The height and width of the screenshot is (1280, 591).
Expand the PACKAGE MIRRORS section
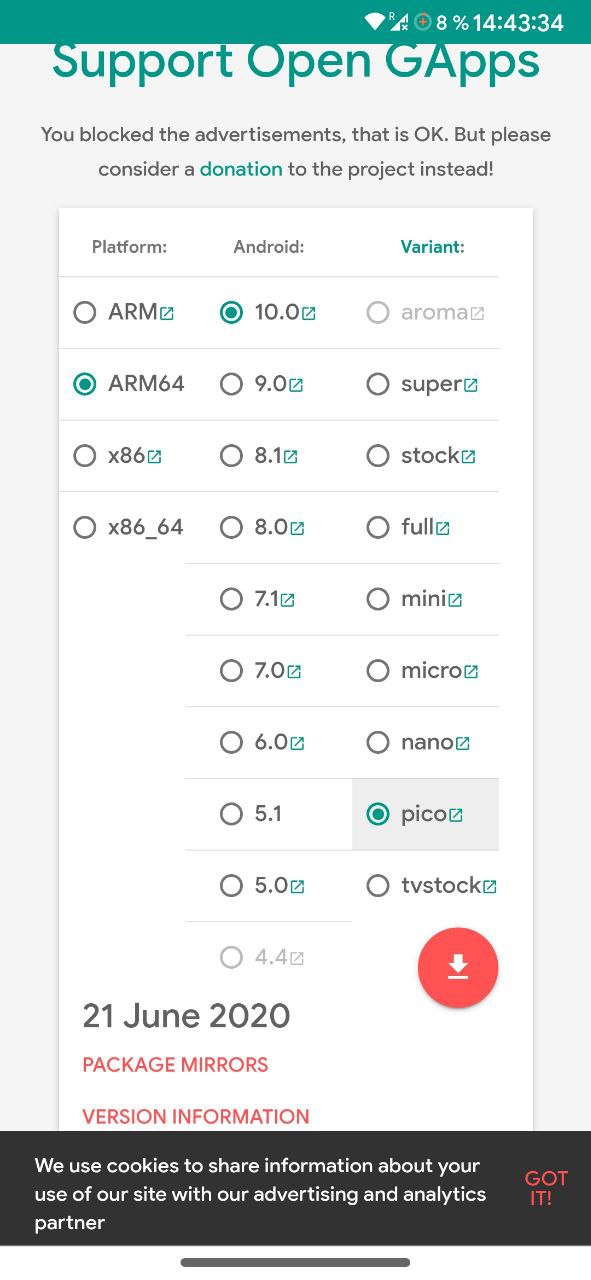(175, 1065)
